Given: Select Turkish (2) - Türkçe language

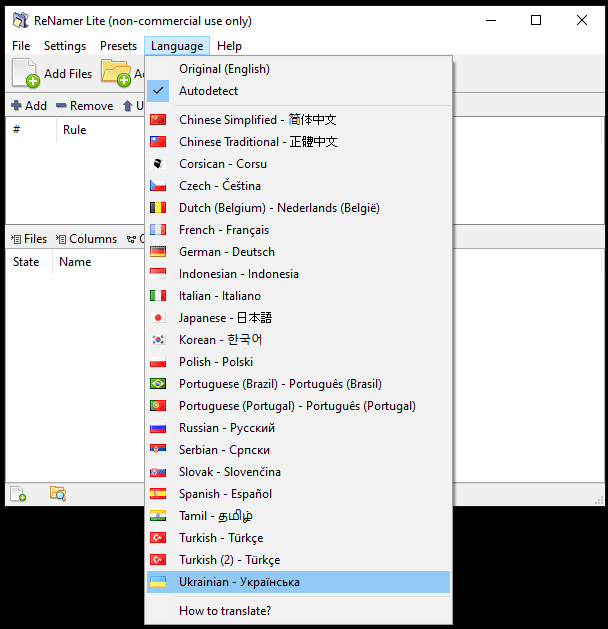Looking at the screenshot, I should [x=298, y=560].
